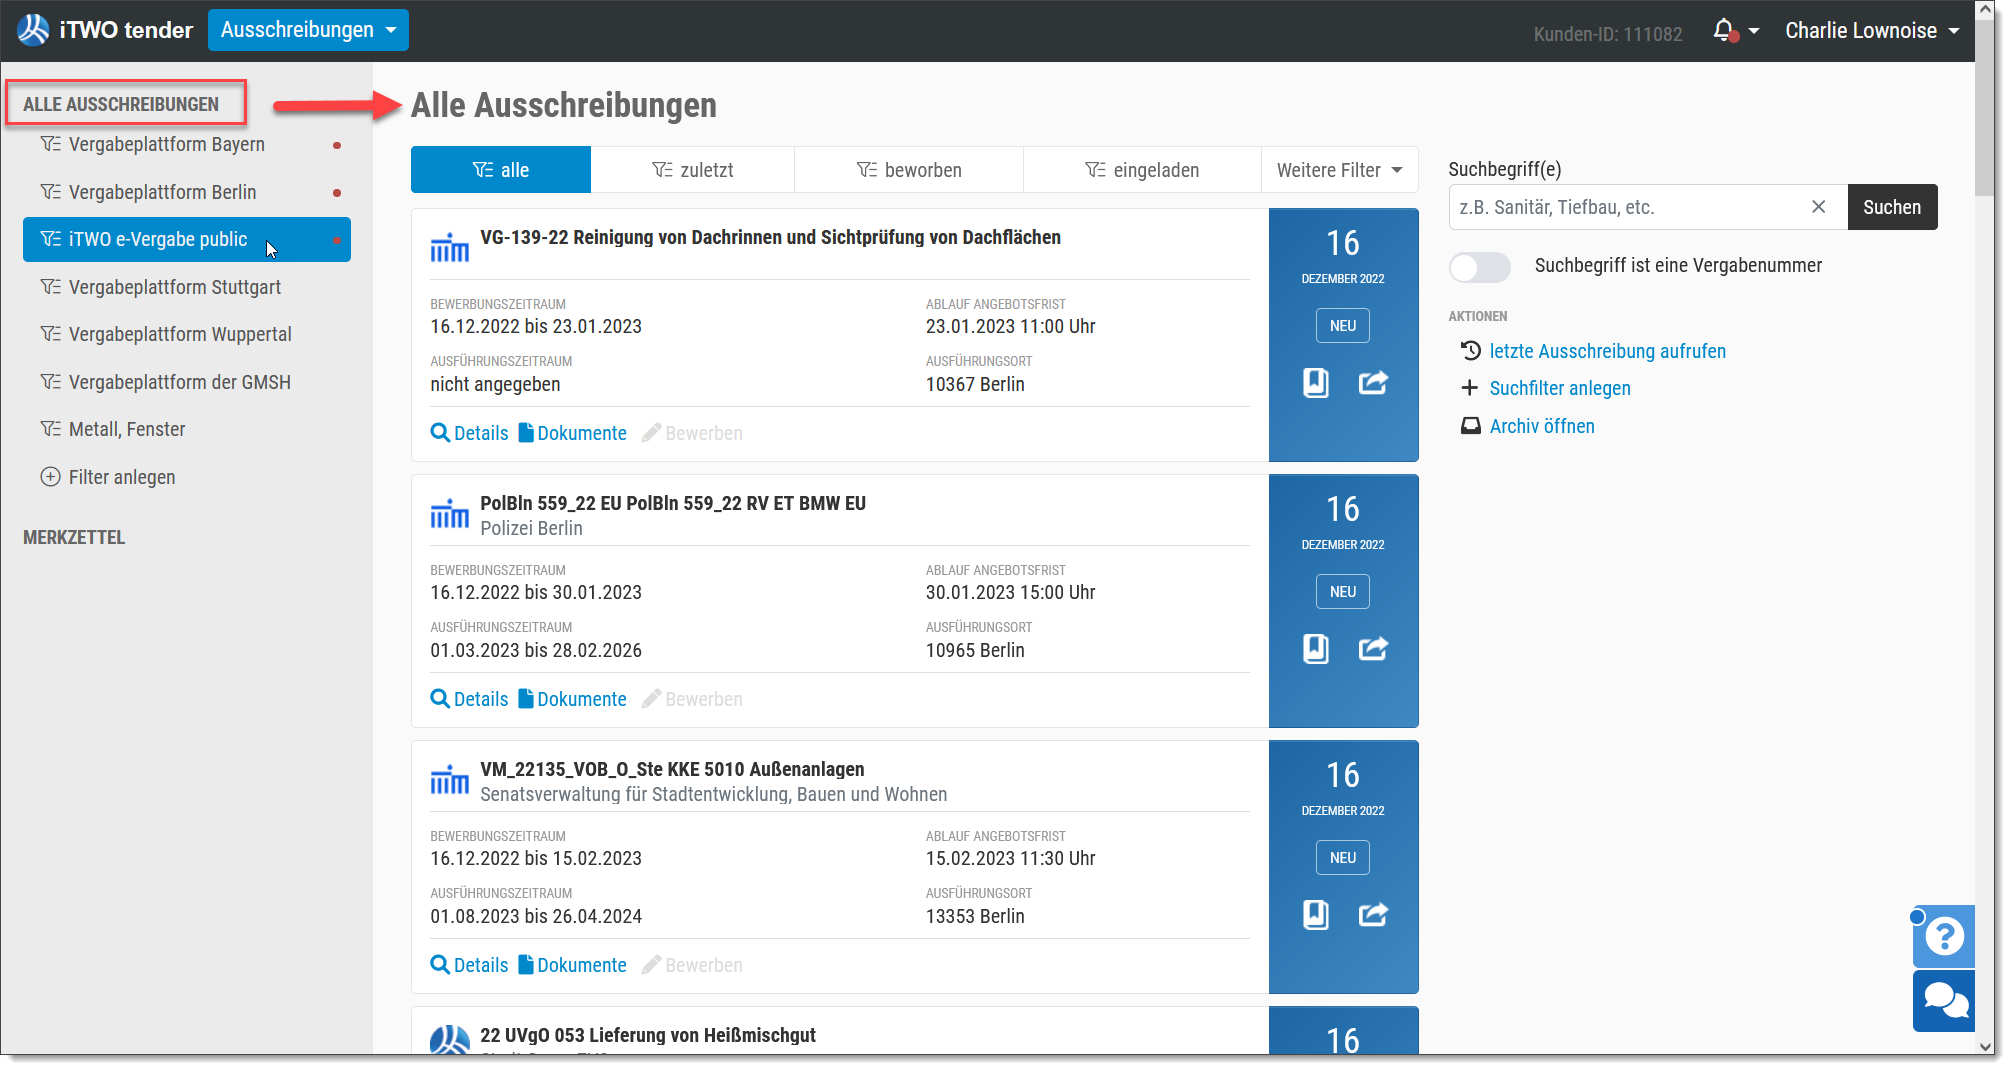Open Dokumente for VM_22135 Außenanlagen tender
2010x1070 pixels.
[573, 965]
